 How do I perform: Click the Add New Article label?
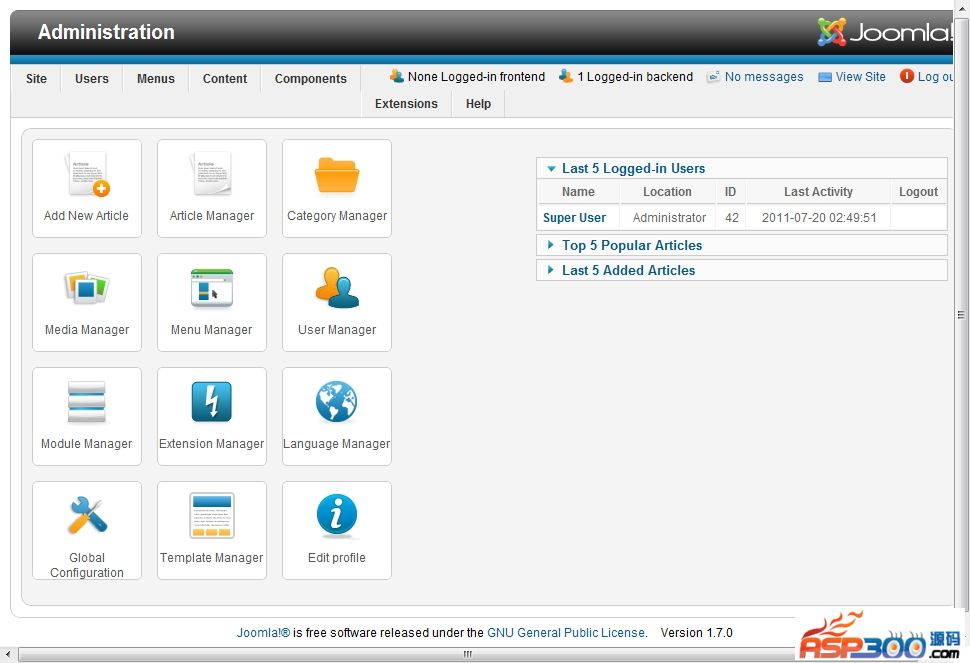point(86,216)
